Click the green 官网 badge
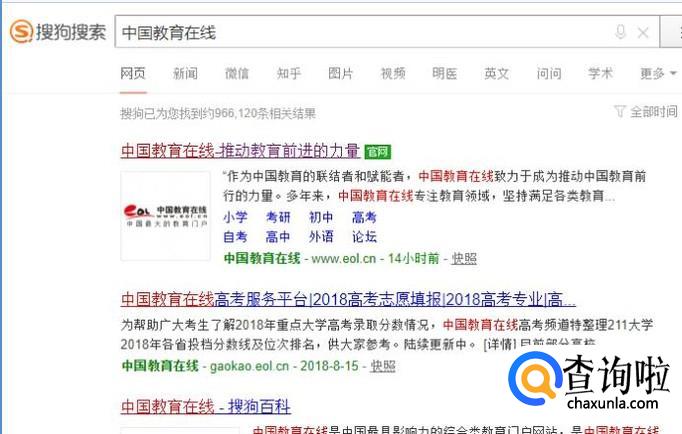The width and height of the screenshot is (682, 434). [378, 152]
